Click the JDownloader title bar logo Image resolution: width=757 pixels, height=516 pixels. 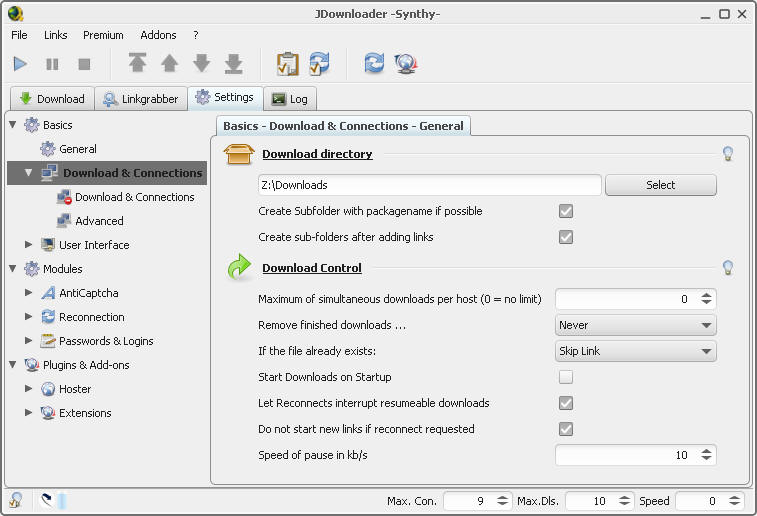[x=15, y=14]
